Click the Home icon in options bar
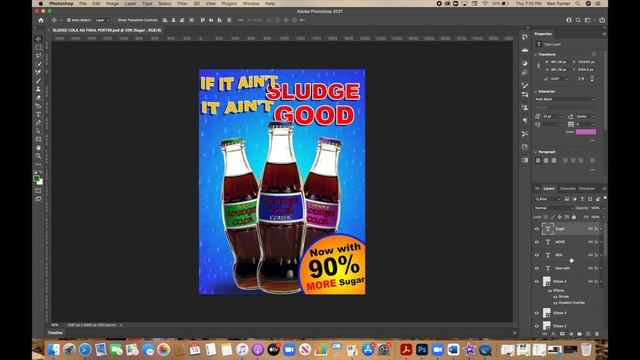Viewport: 640px width, 360px height. pyautogui.click(x=41, y=20)
